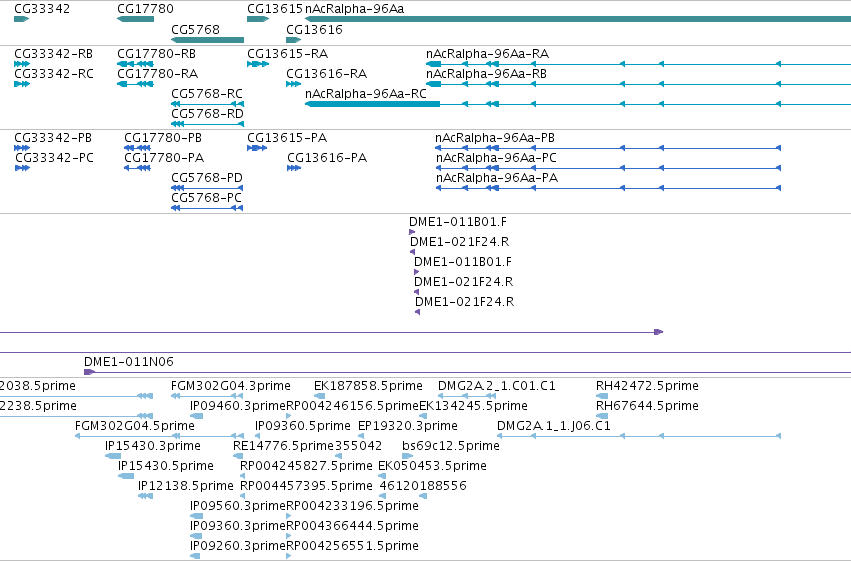Select EST RH67644.5prime

tap(602, 416)
